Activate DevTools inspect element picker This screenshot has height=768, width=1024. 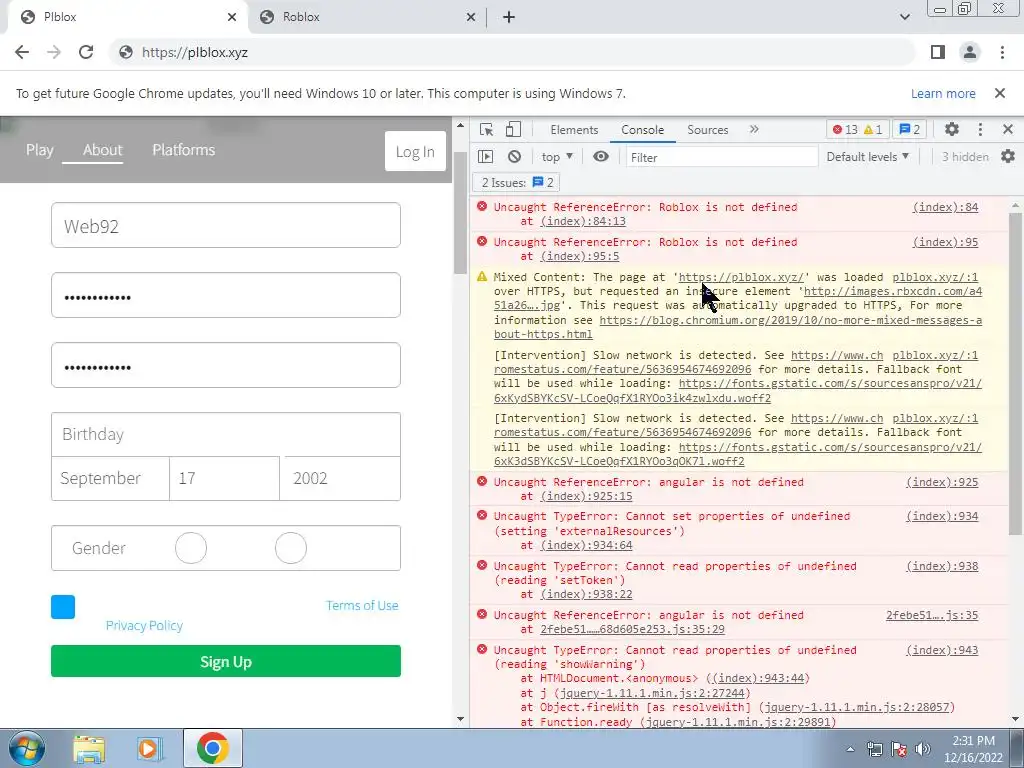tap(487, 129)
